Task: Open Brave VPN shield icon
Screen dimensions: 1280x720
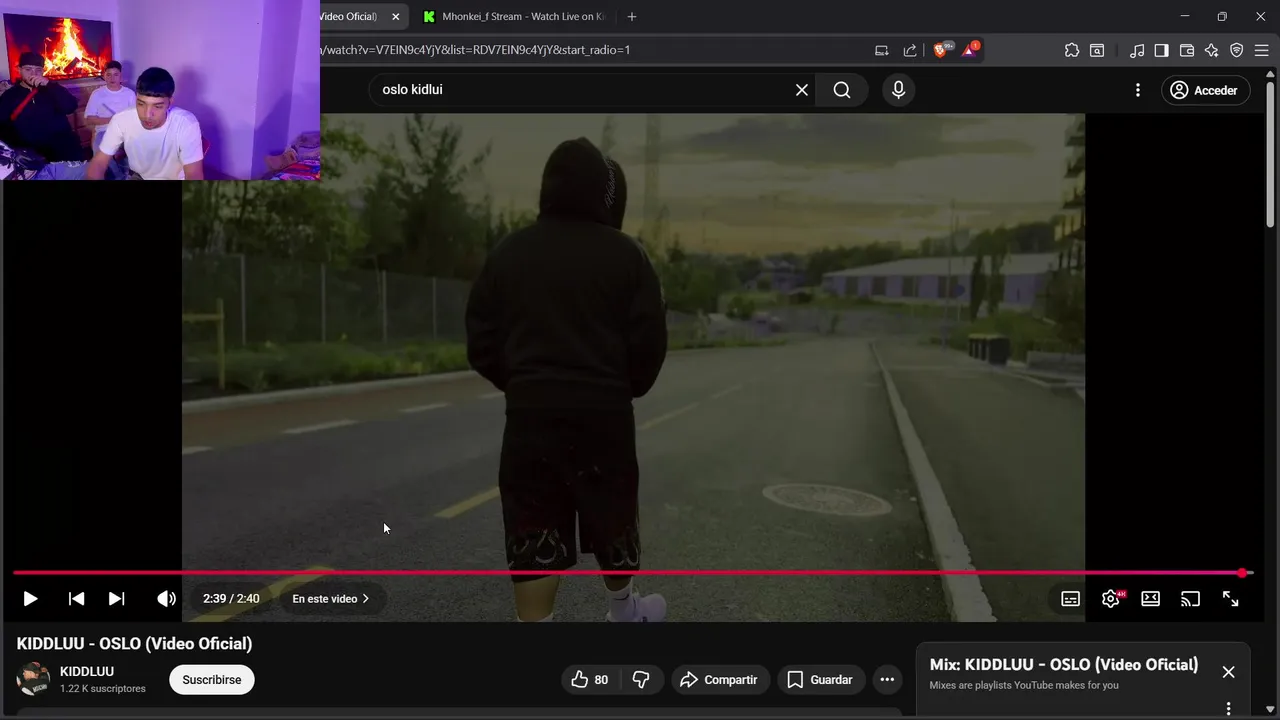Action: click(x=1236, y=50)
